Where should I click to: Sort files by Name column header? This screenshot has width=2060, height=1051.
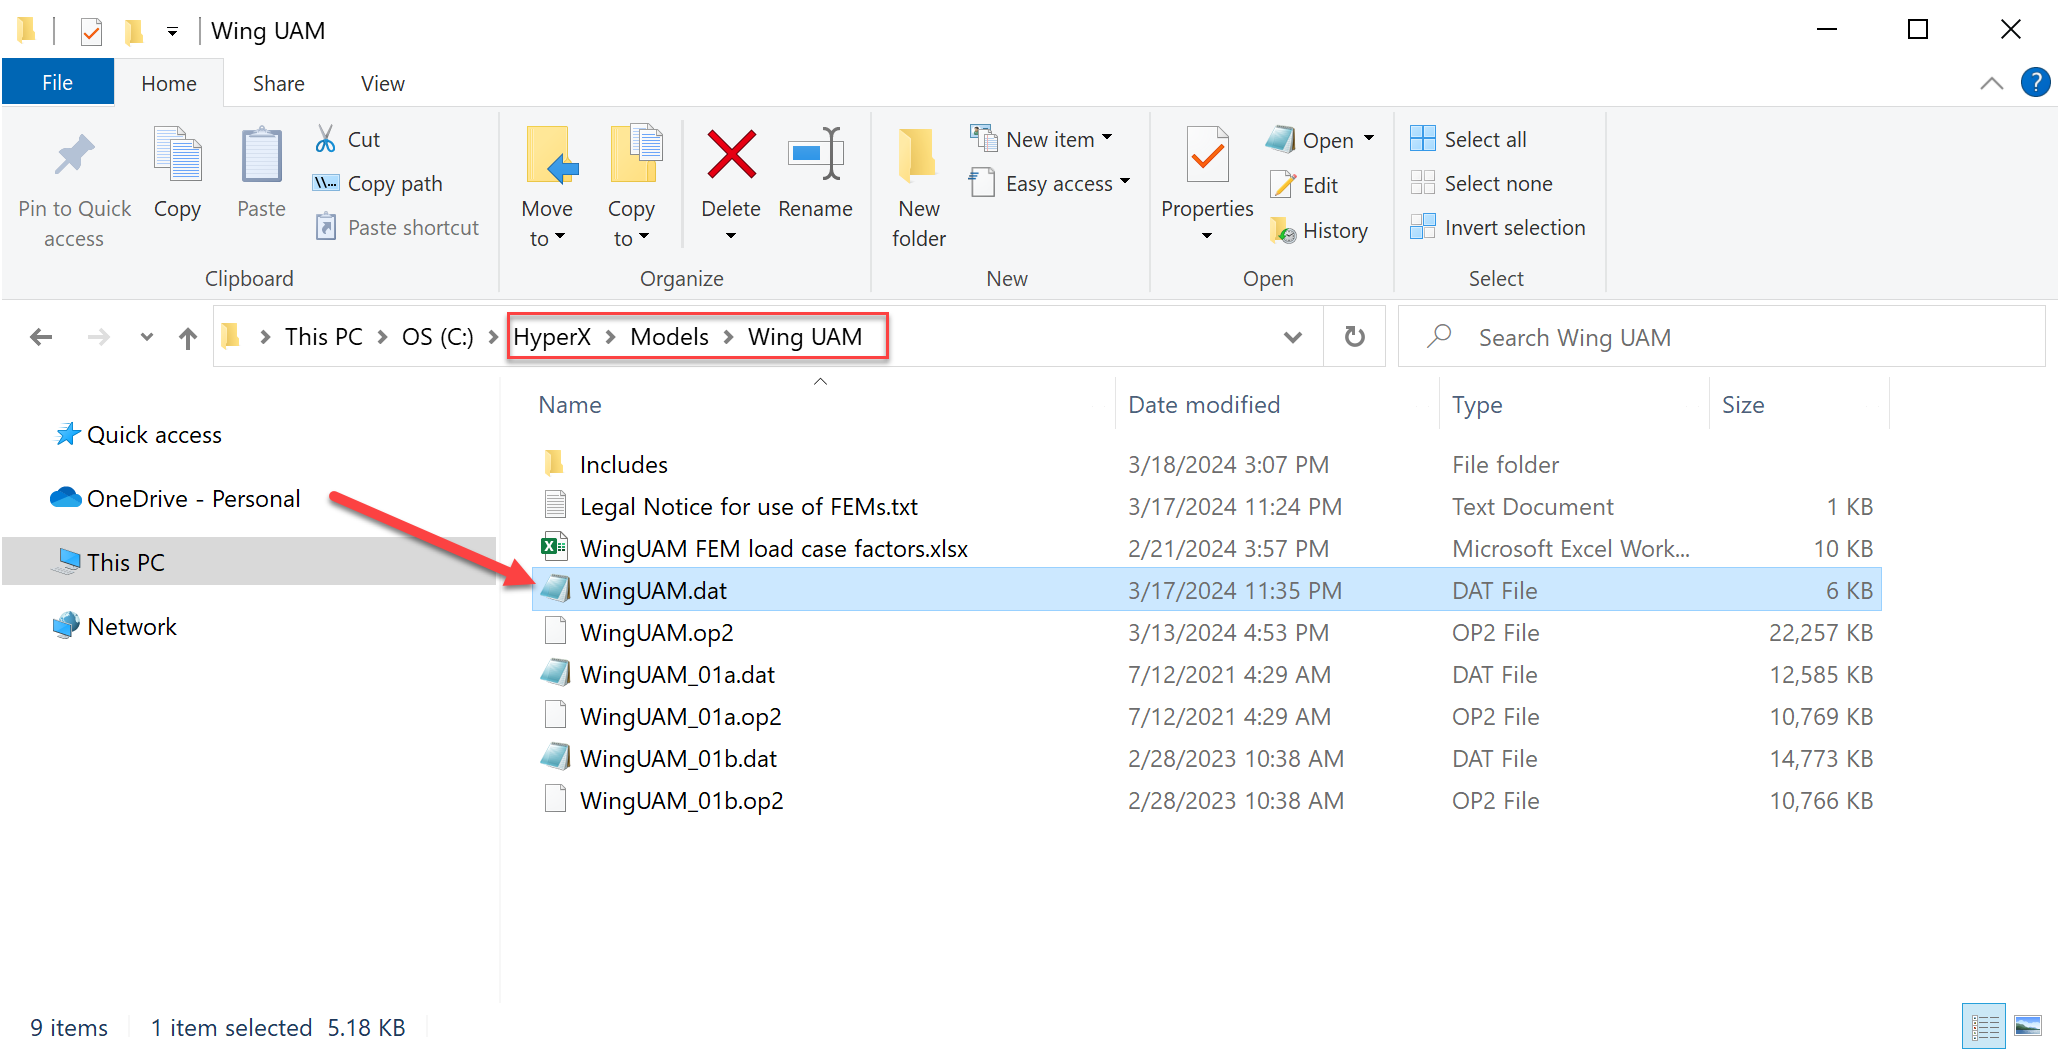(x=570, y=405)
